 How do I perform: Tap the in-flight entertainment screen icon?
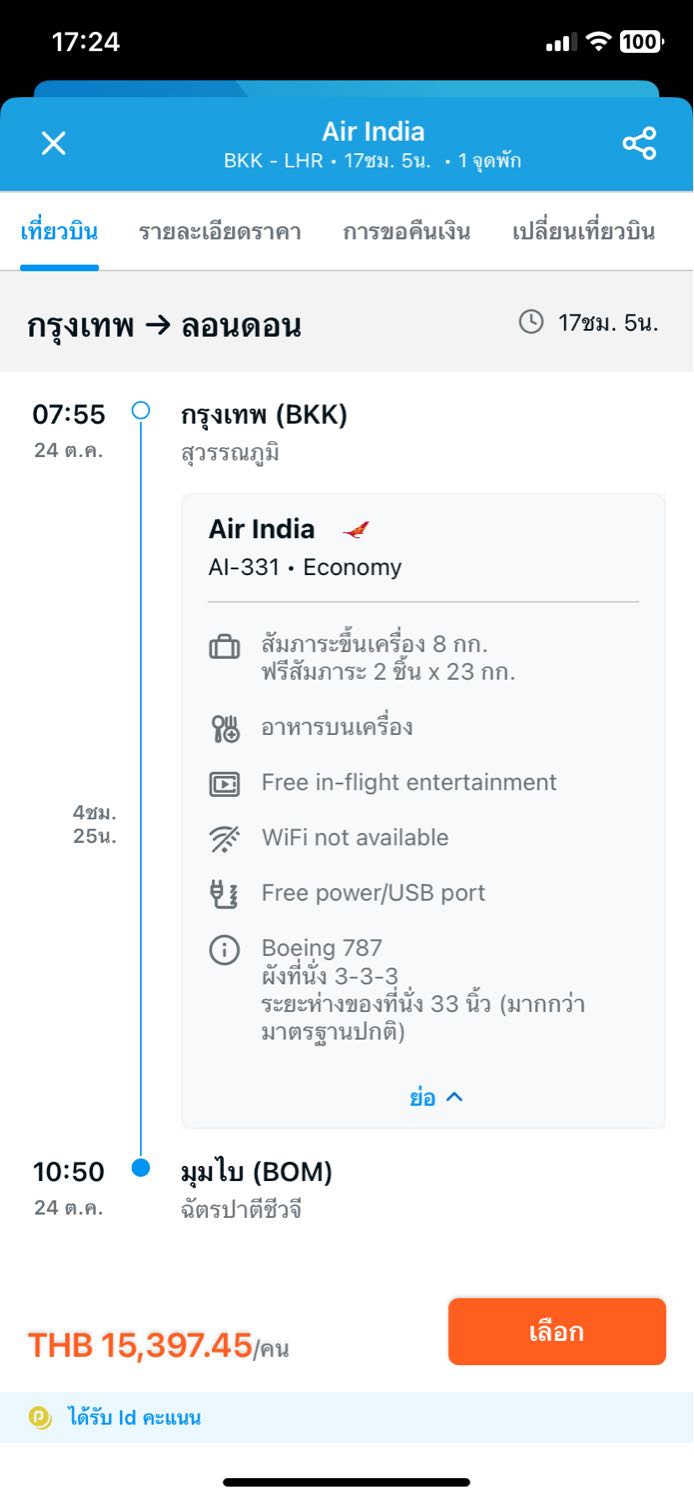pyautogui.click(x=224, y=783)
